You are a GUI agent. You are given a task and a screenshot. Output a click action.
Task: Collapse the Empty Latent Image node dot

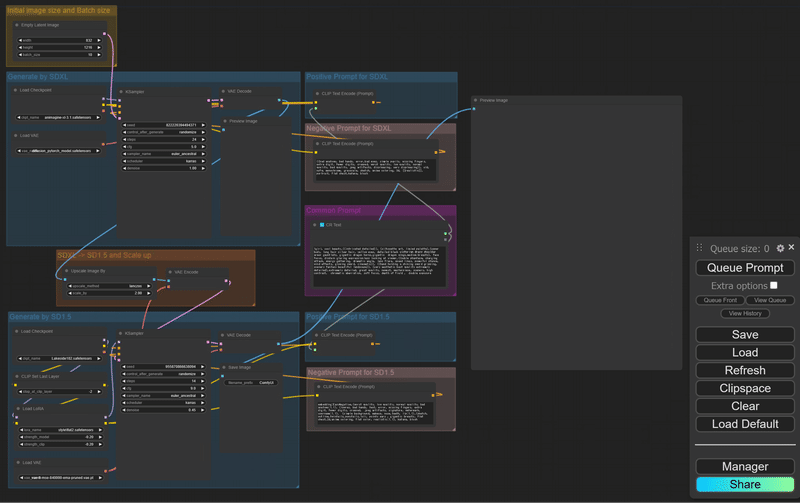click(17, 25)
